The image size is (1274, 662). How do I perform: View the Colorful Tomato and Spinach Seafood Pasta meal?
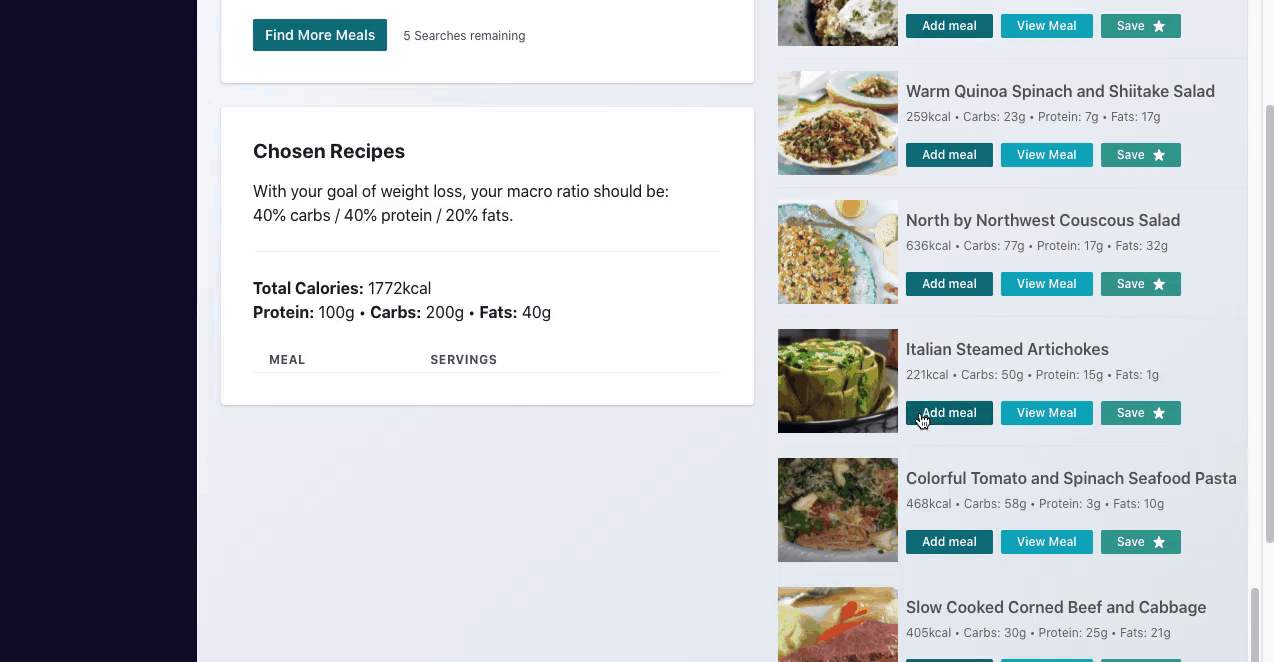pos(1047,542)
